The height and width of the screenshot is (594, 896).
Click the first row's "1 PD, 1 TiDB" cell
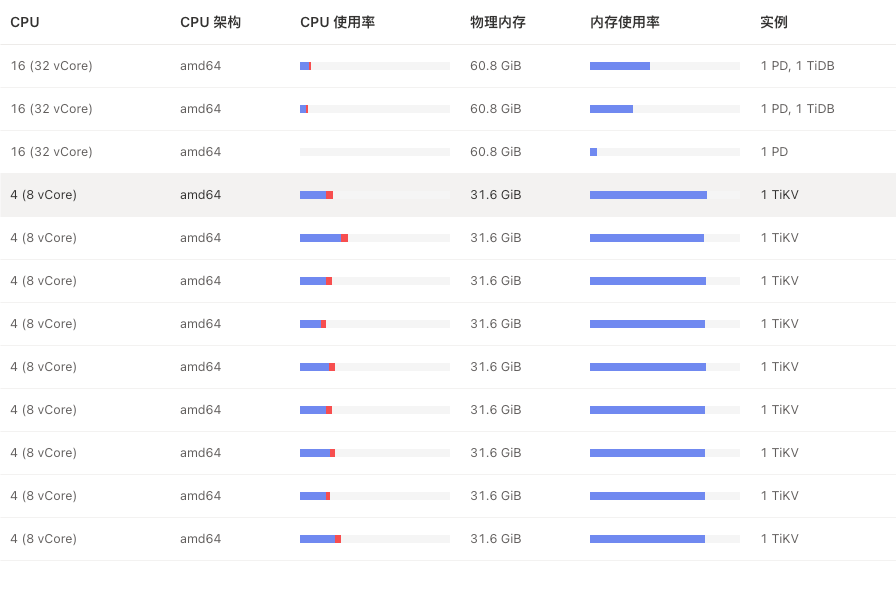pyautogui.click(x=797, y=66)
